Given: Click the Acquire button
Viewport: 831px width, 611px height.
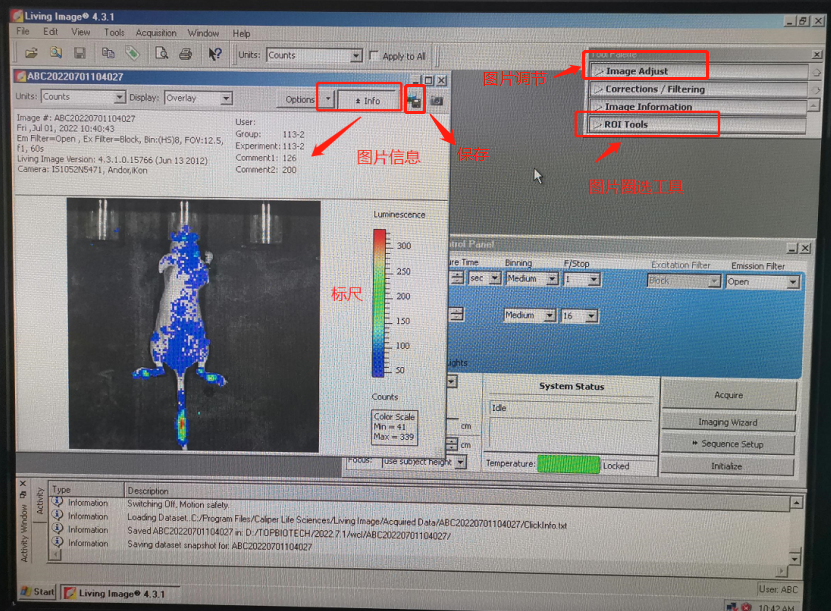Looking at the screenshot, I should pos(729,395).
